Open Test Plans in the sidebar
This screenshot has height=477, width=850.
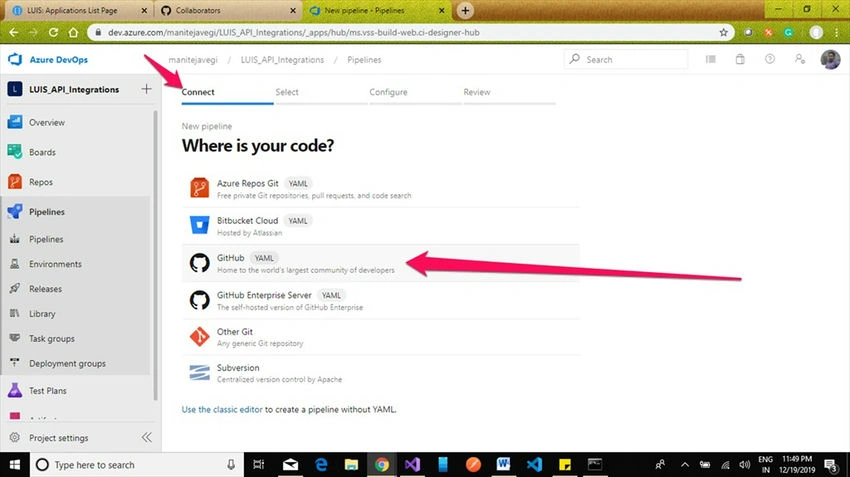(48, 391)
